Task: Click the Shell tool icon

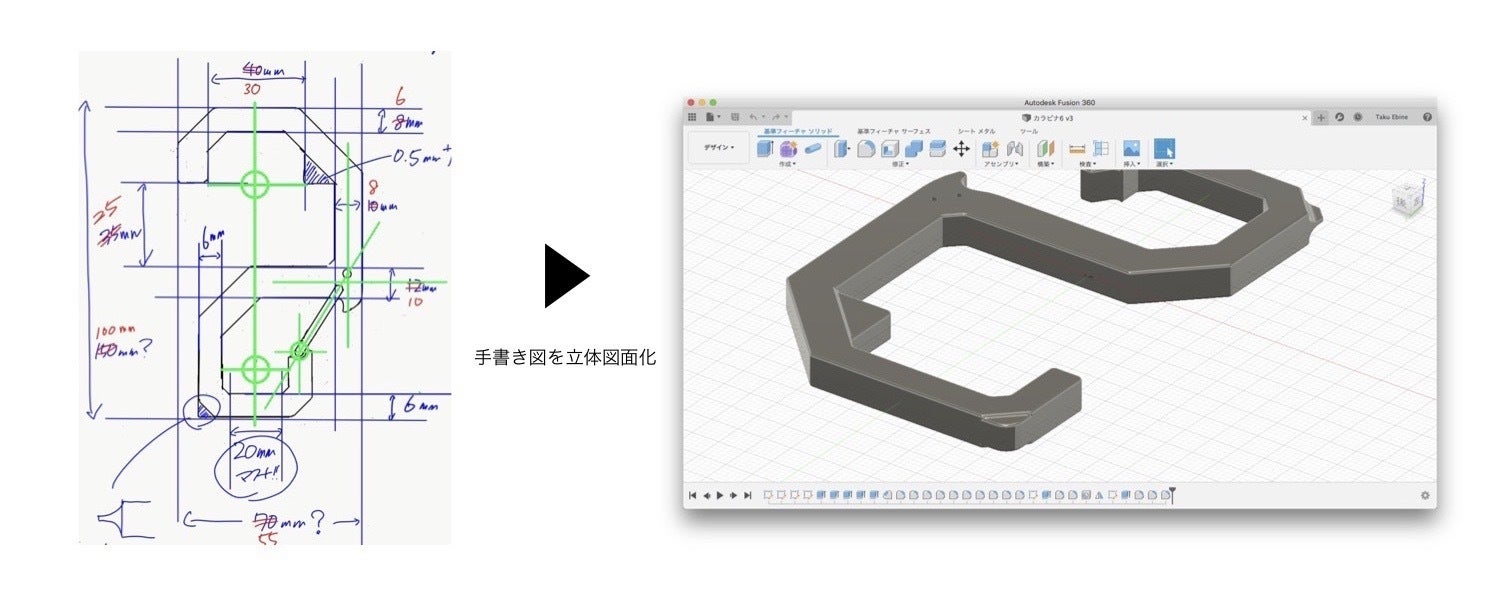Action: click(x=890, y=149)
